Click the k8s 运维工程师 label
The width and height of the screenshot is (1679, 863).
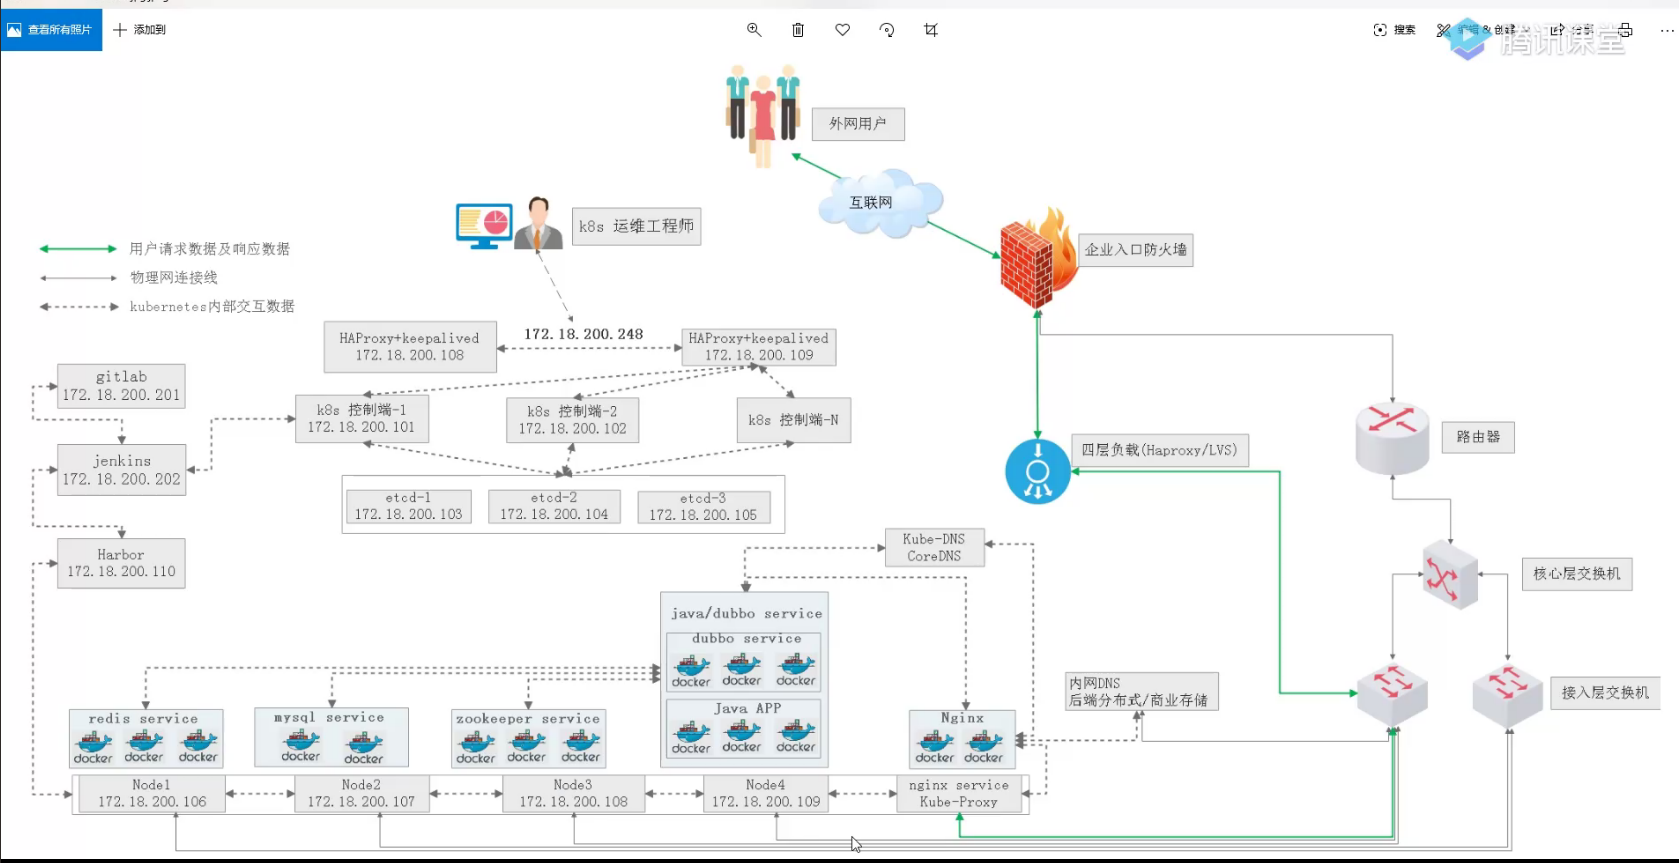point(636,226)
